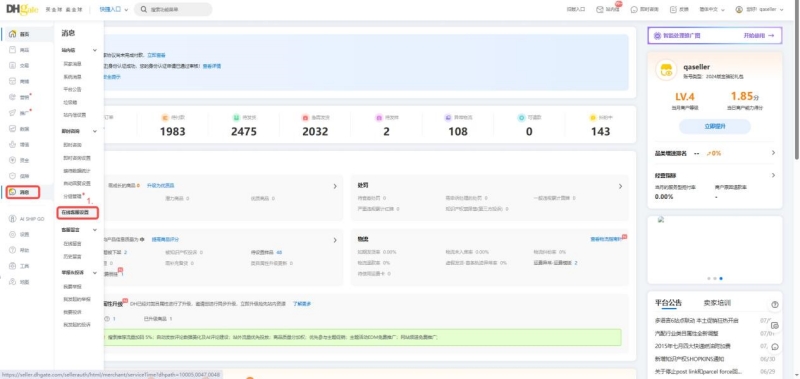
Task: Select the highlighted 在线客服设置 menu item
Action: click(x=78, y=212)
